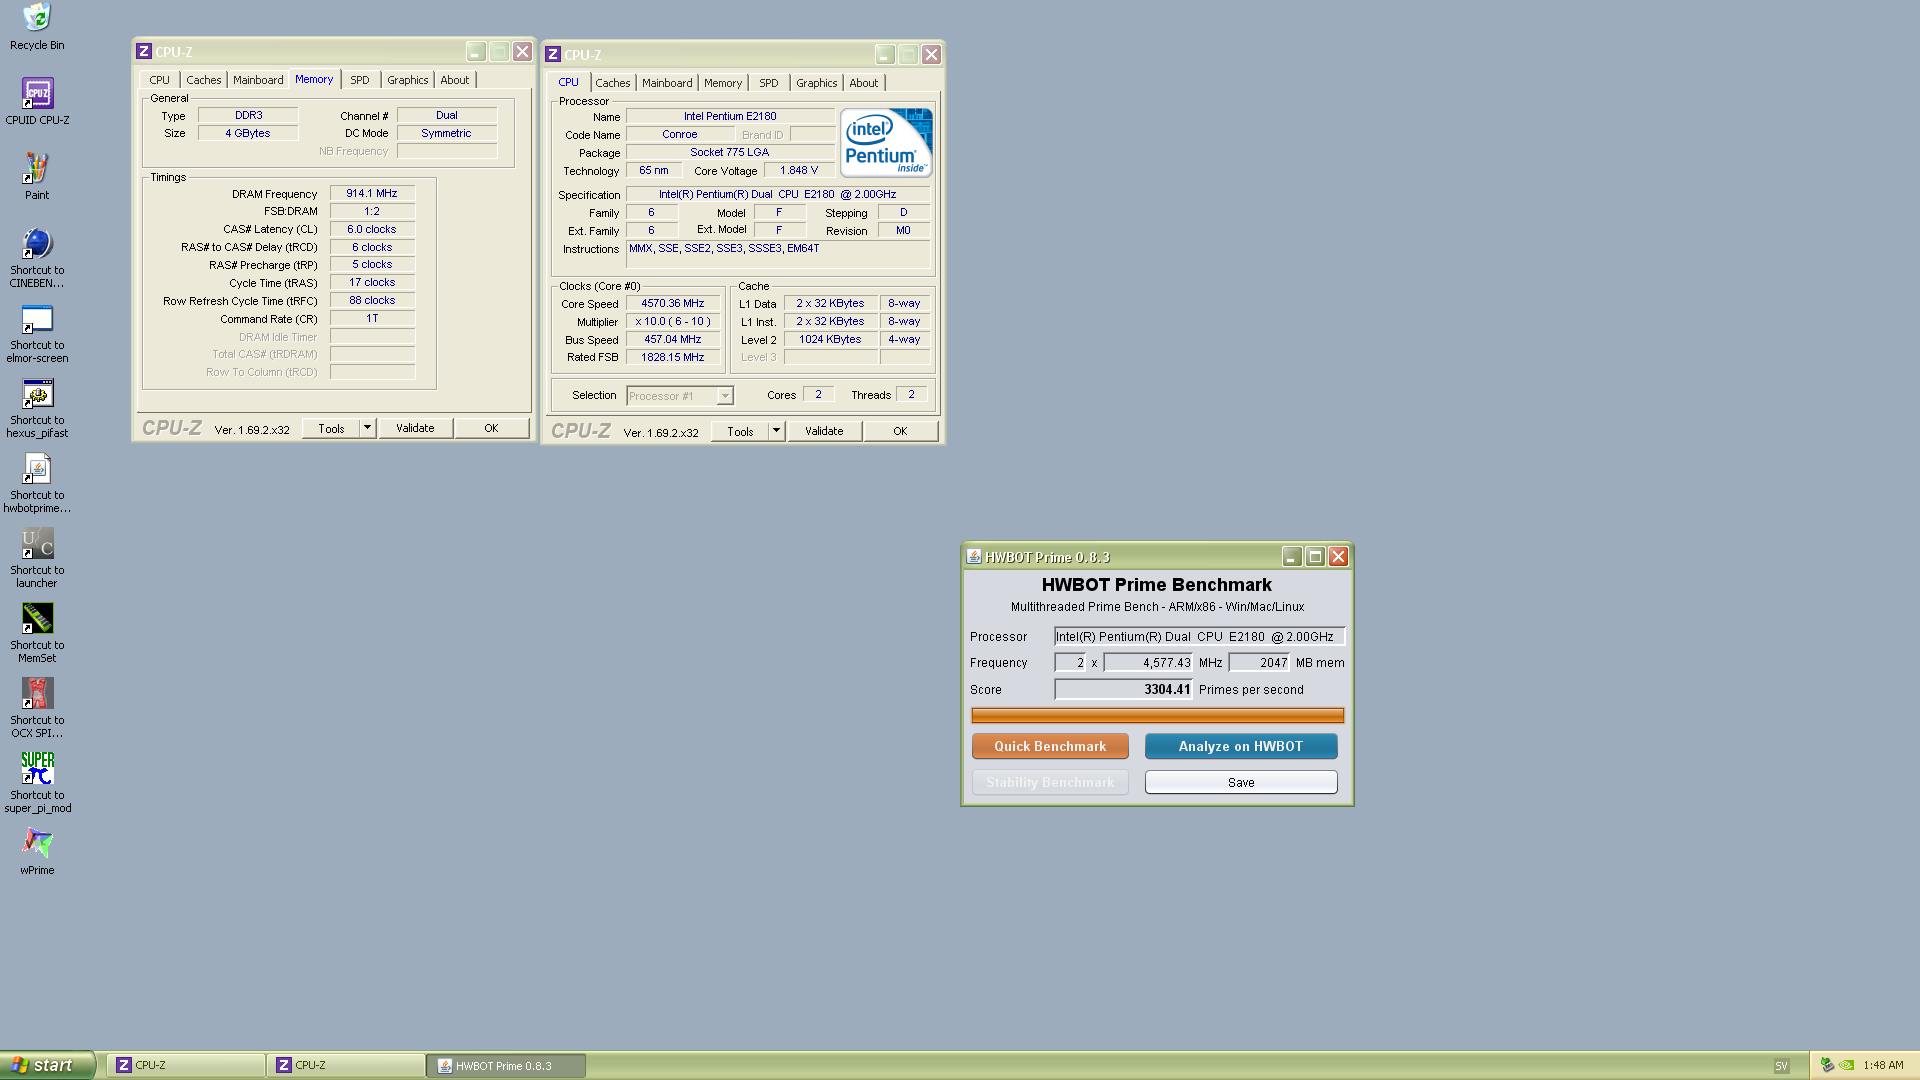The image size is (1920, 1080).
Task: Switch to first CPU-Z taskbar button
Action: click(x=186, y=1065)
